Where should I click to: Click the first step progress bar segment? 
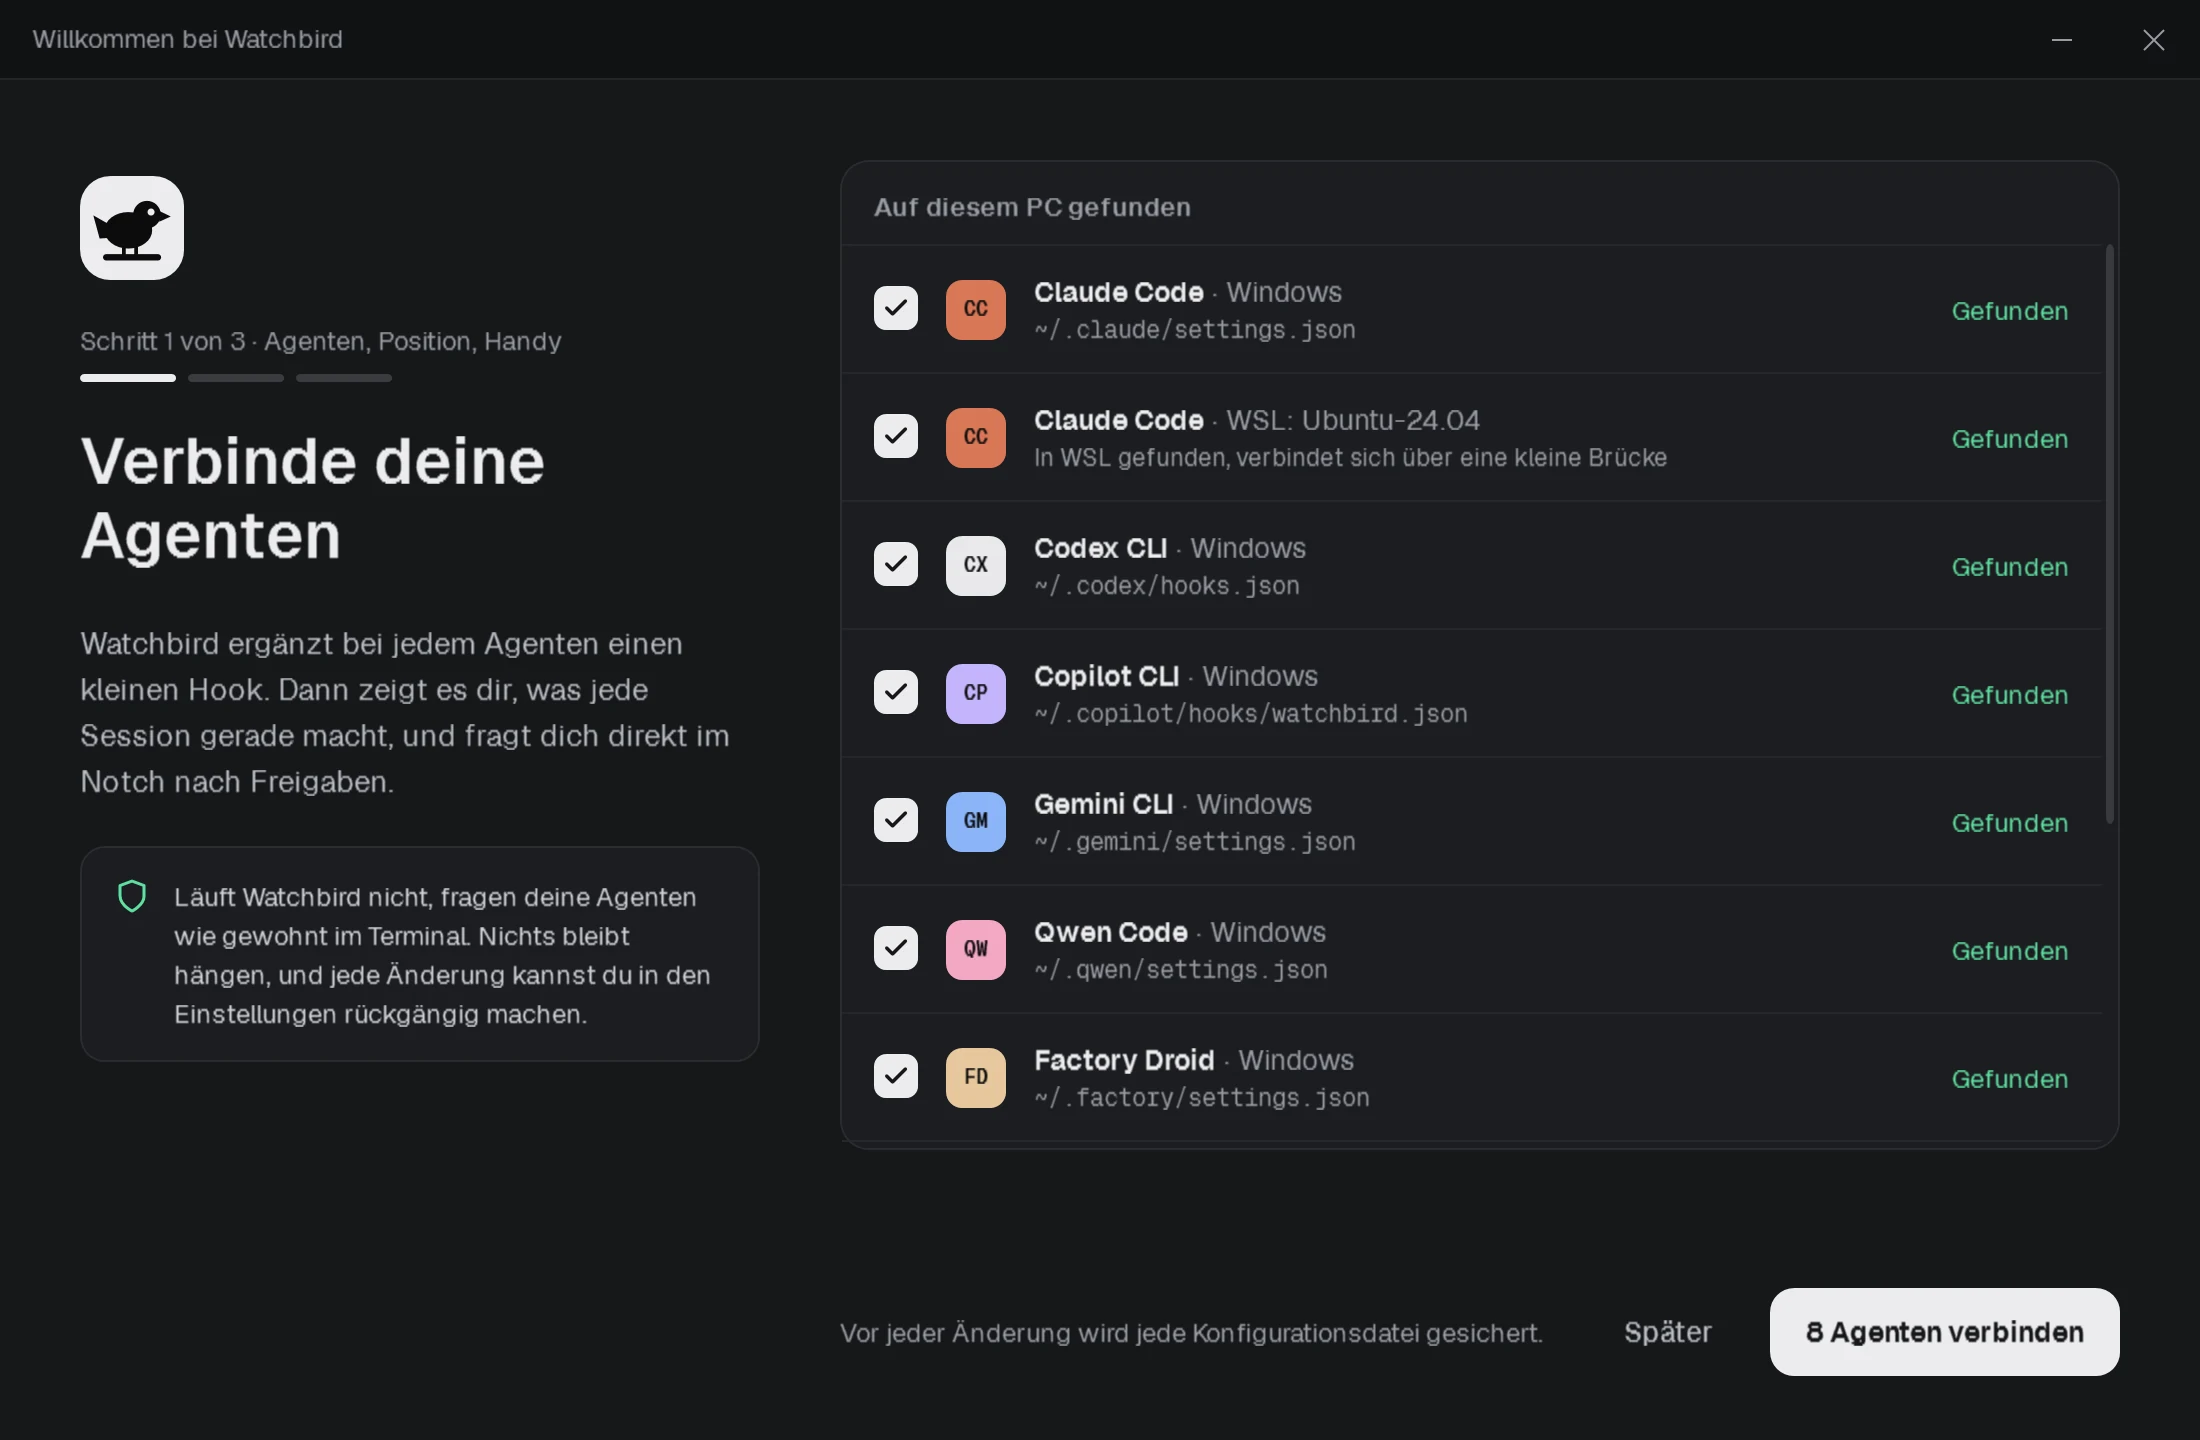[x=128, y=378]
